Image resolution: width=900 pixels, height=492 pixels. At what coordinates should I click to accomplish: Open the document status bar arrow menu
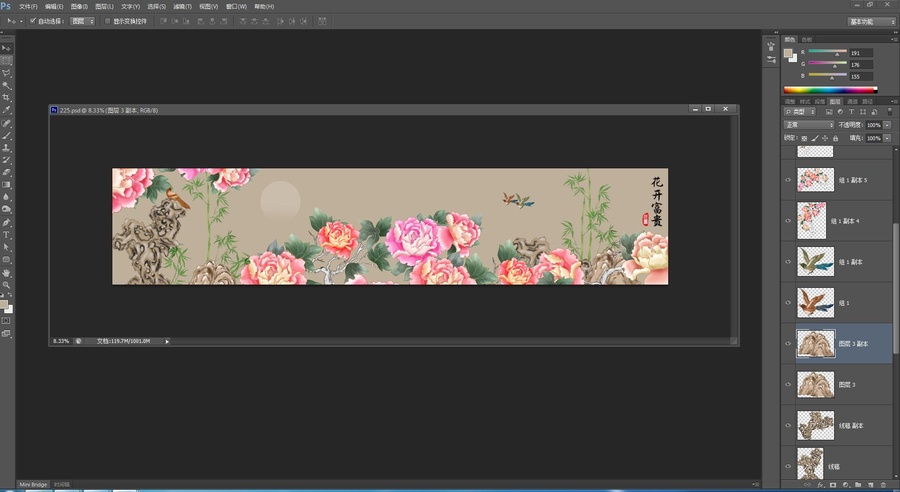167,342
